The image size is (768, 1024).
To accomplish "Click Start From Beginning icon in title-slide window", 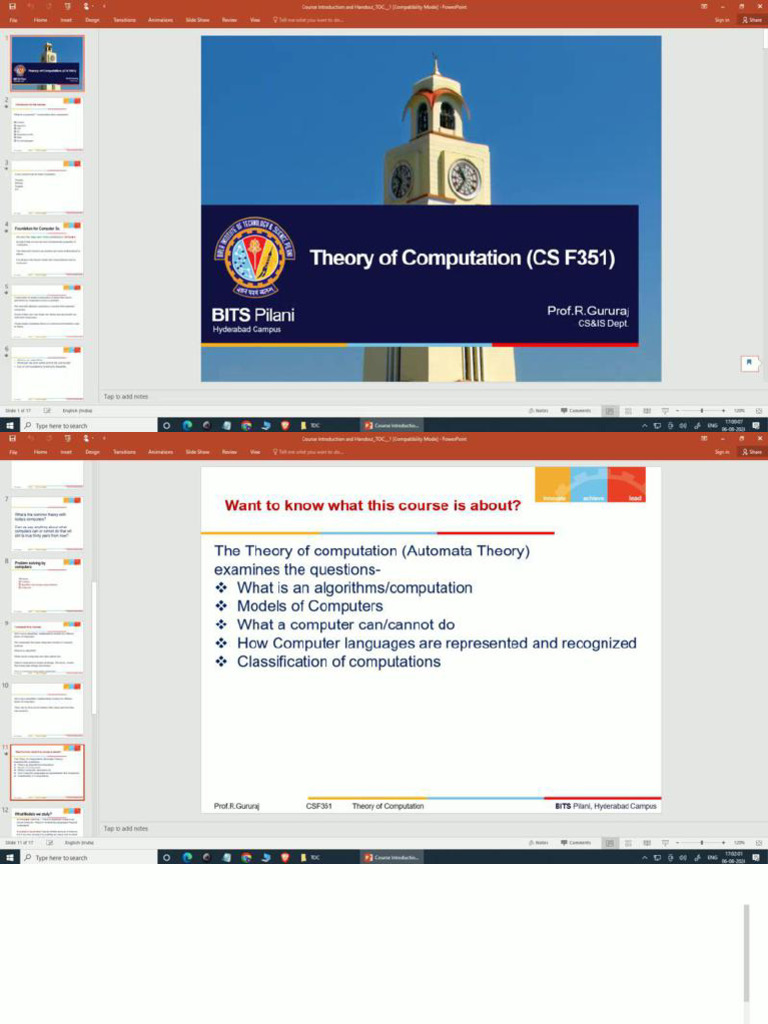I will (67, 7).
